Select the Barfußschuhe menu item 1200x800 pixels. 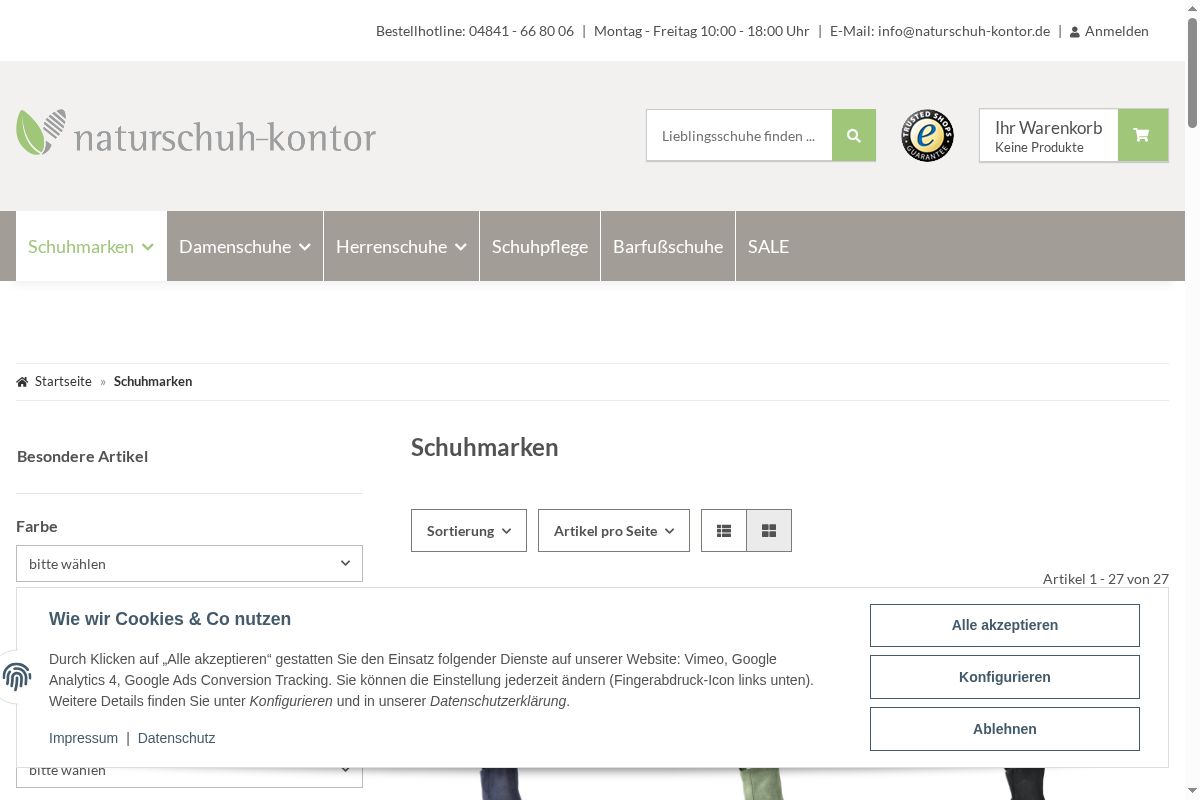point(667,247)
